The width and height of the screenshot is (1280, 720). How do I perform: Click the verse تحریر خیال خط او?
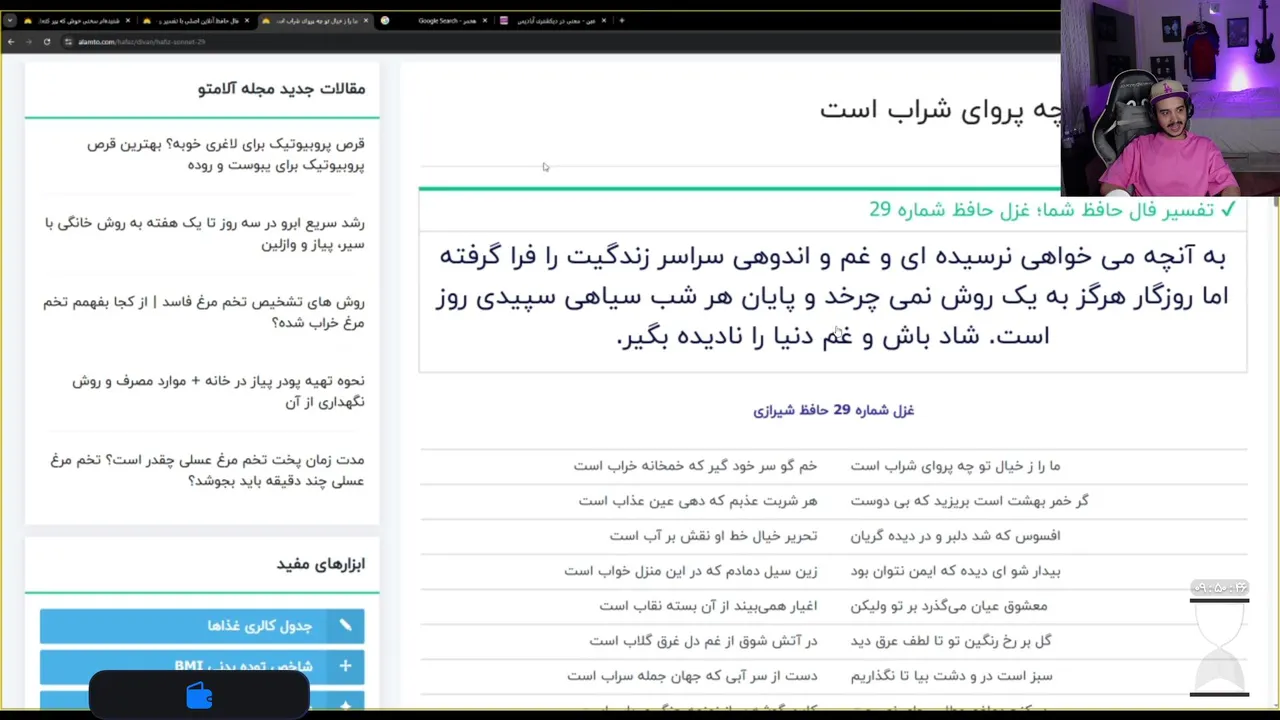point(713,536)
